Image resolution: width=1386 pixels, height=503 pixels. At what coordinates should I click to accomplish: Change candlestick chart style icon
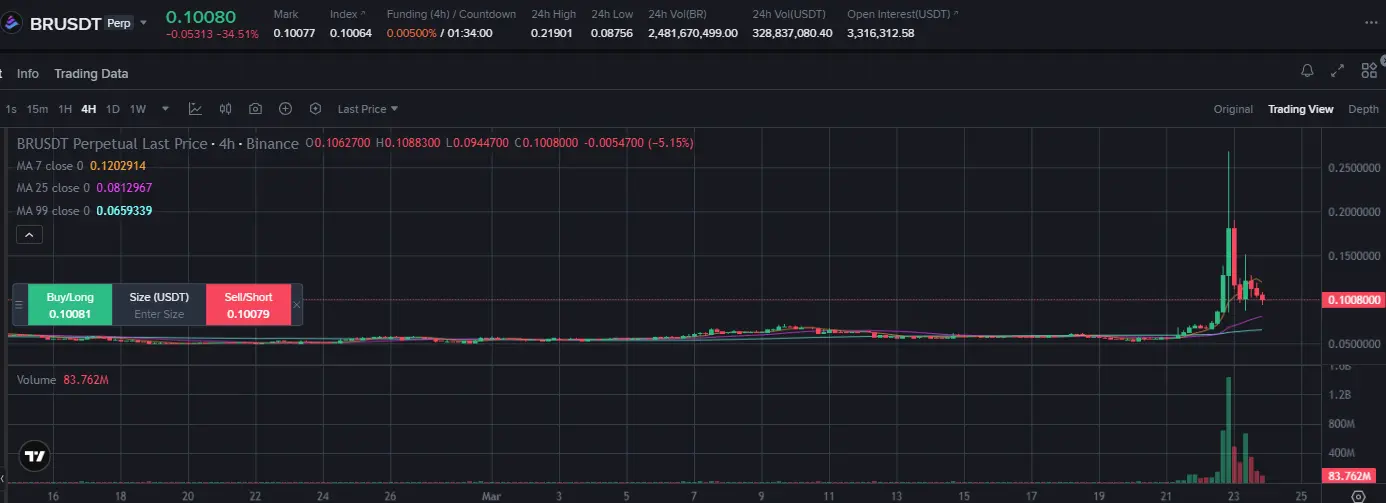point(226,109)
